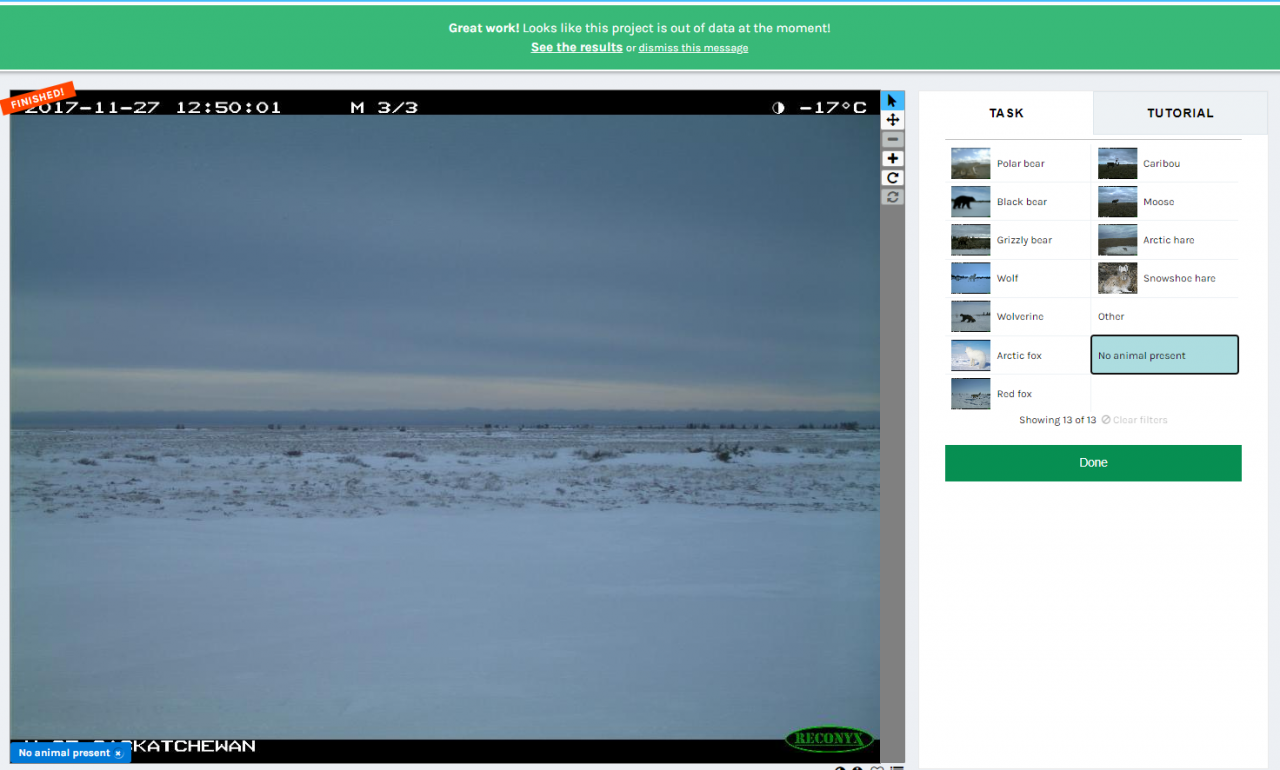The image size is (1280, 770).
Task: Click the 'Clear filters' link
Action: (x=1134, y=420)
